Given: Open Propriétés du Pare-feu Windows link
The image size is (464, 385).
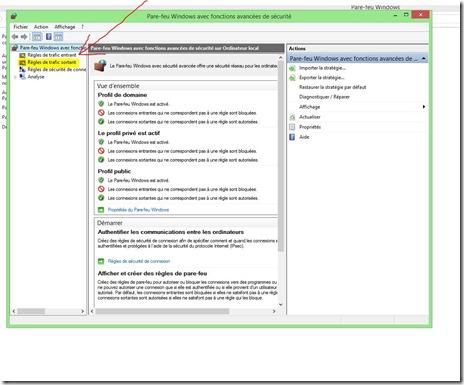Looking at the screenshot, I should [x=138, y=210].
